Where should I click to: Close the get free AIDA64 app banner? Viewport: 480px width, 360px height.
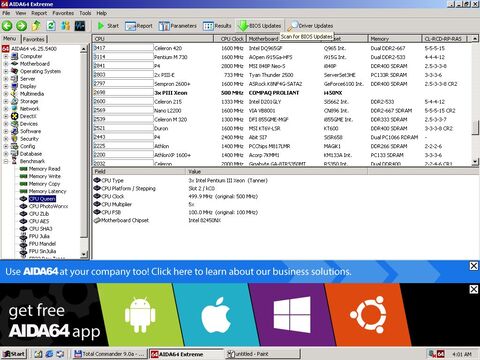(474, 289)
